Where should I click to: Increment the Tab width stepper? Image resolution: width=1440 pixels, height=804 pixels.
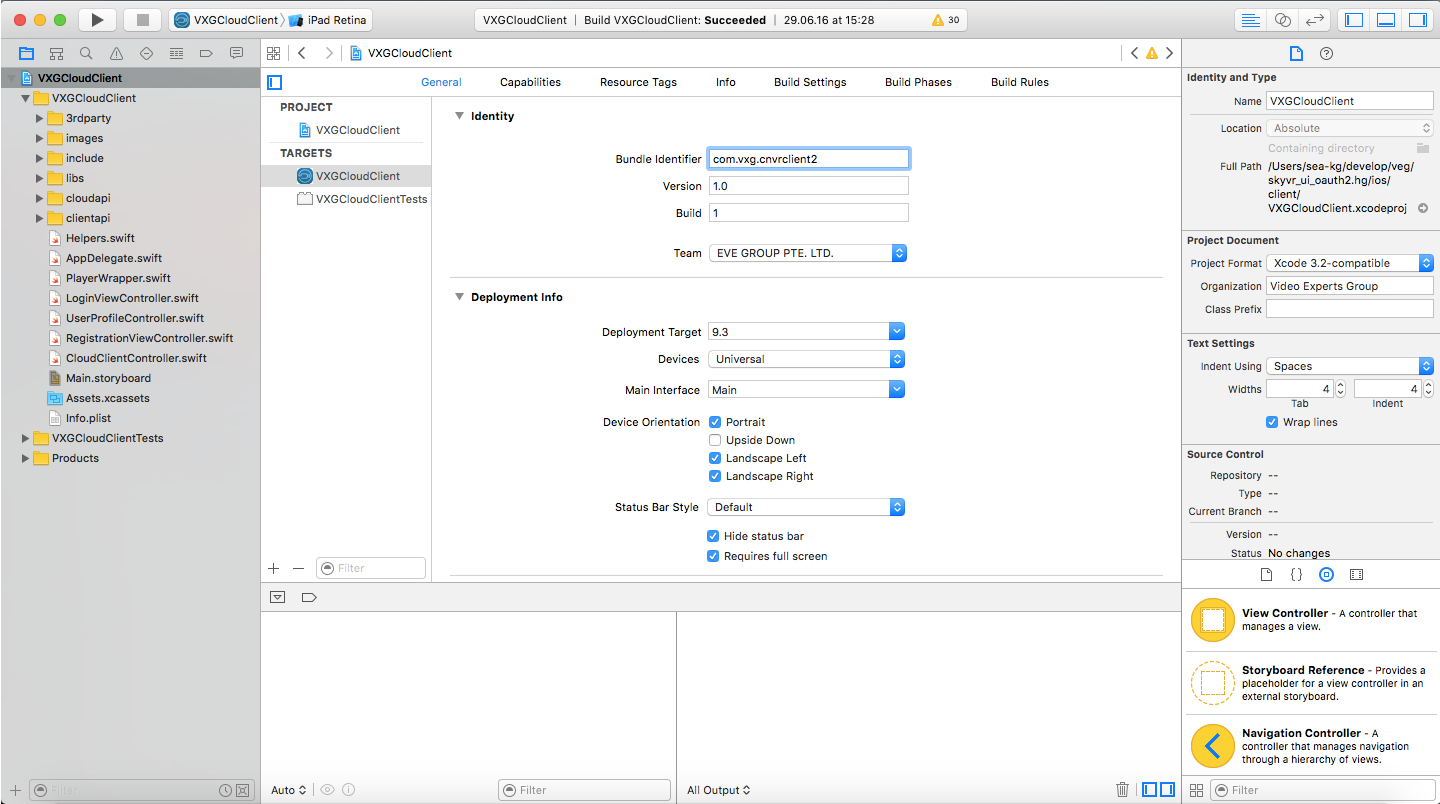[x=1341, y=385]
